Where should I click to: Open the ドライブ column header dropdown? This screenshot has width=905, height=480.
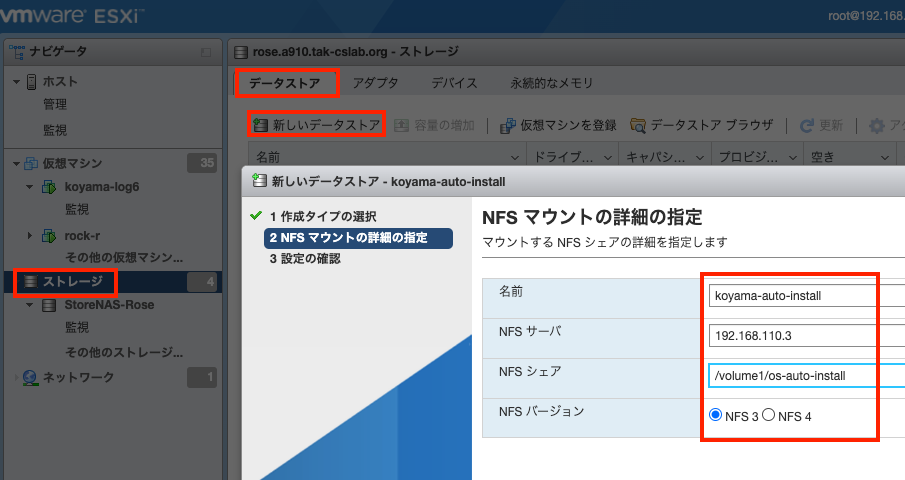[608, 158]
